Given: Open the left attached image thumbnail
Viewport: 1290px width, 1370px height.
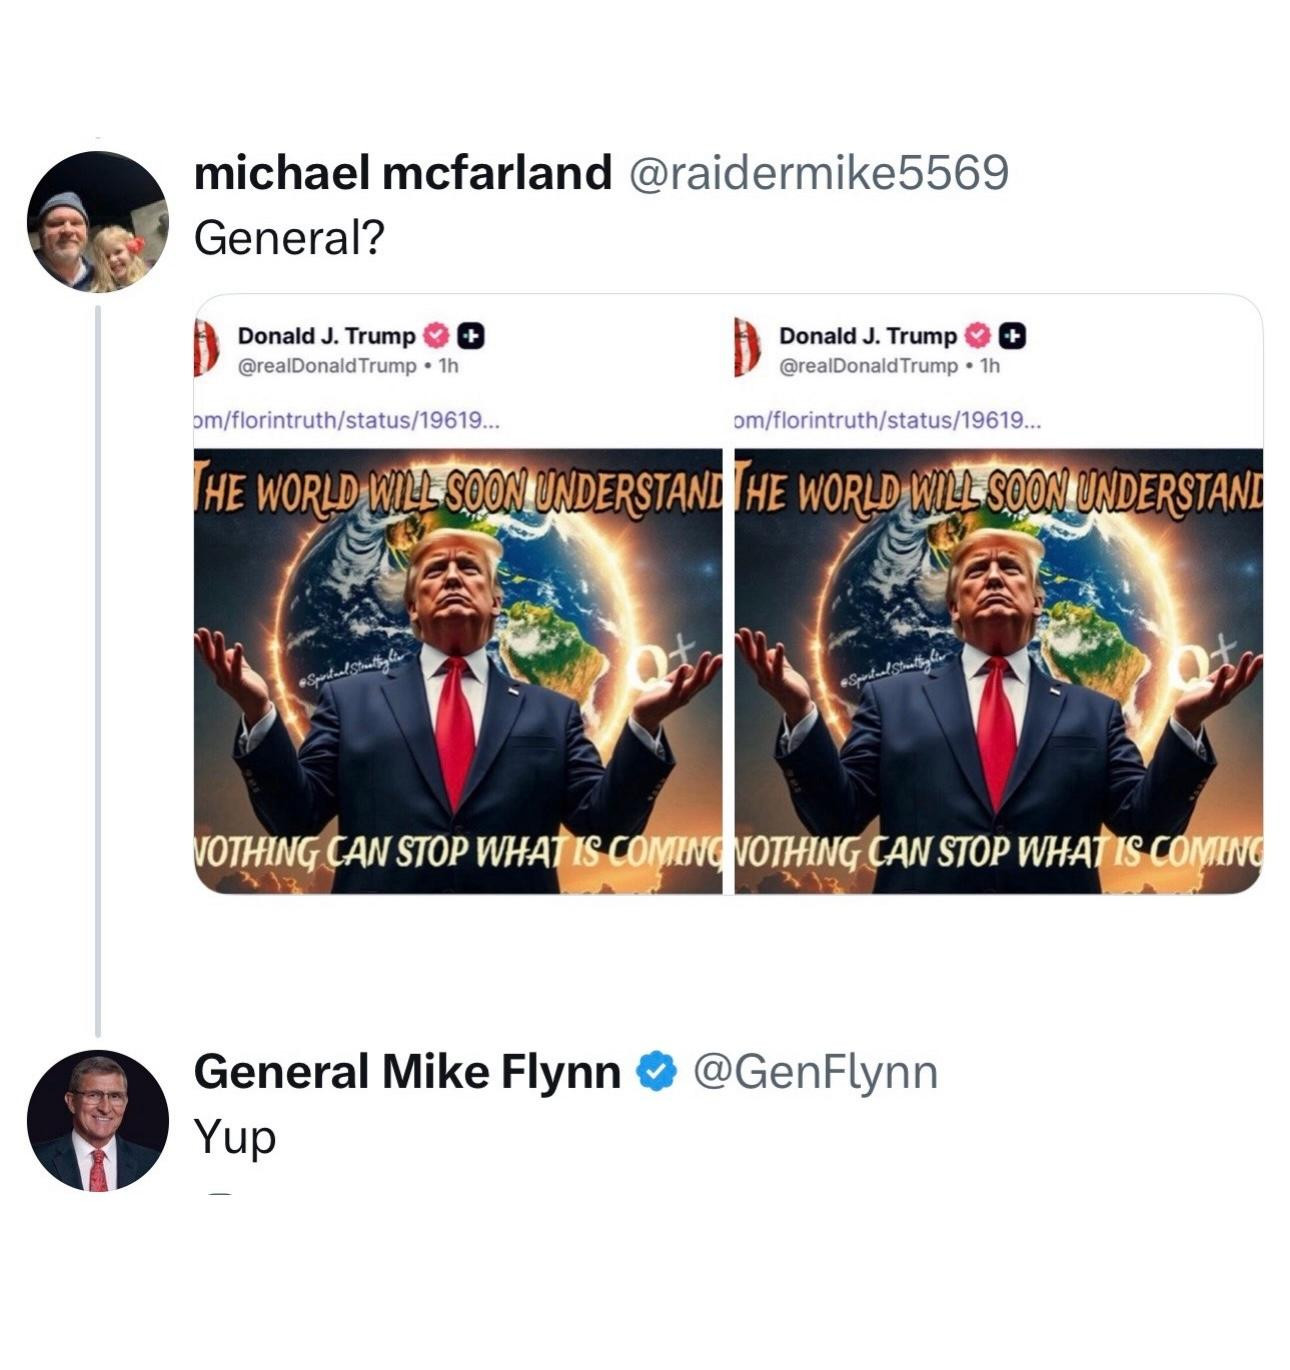Looking at the screenshot, I should tap(457, 670).
